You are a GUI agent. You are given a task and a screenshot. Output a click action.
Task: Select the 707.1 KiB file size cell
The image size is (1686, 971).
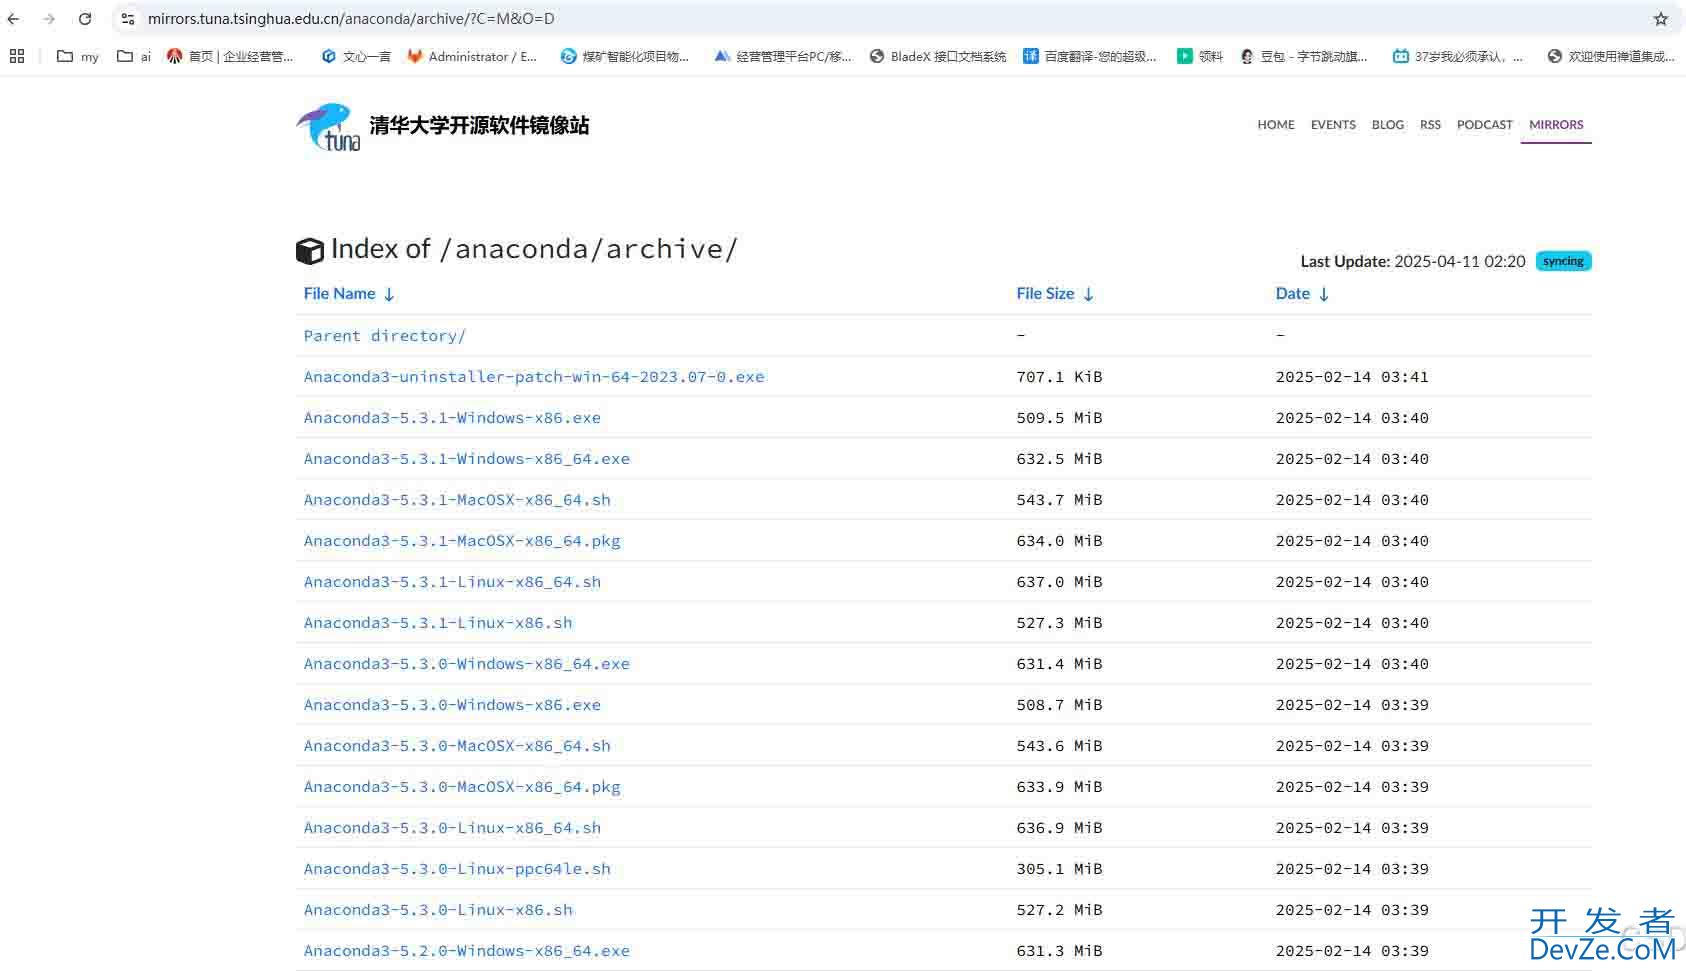click(x=1059, y=377)
